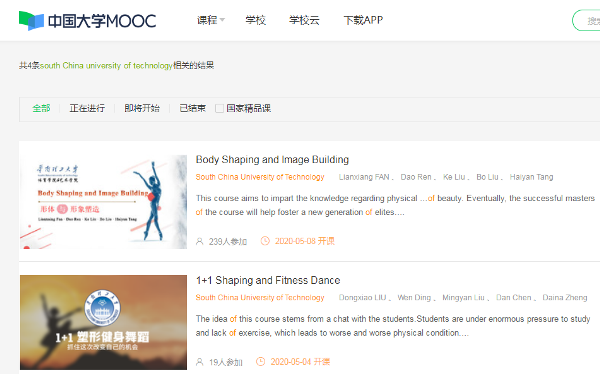Click instructor Wen Ding
600x374 pixels.
coord(414,297)
